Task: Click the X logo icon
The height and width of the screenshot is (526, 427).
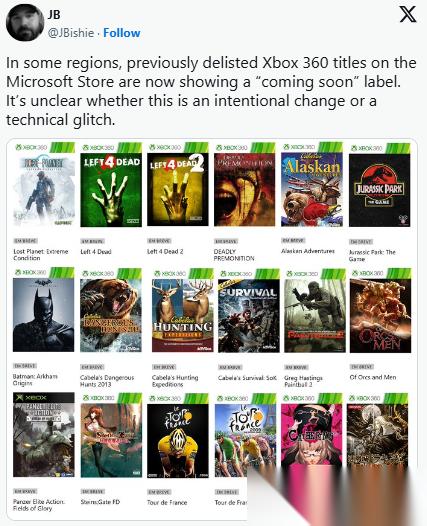Action: tap(408, 14)
